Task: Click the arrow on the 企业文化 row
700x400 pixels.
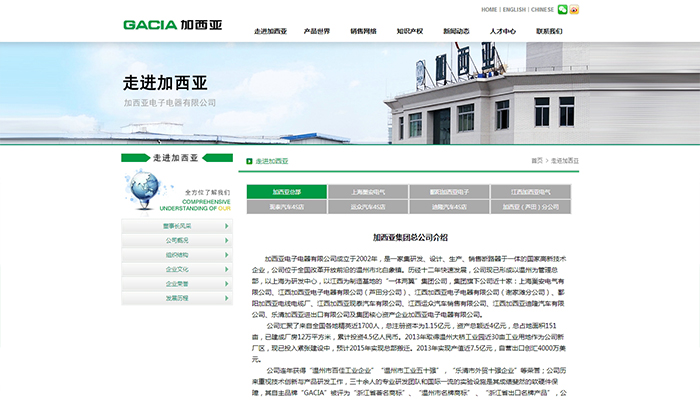Action: coord(226,269)
